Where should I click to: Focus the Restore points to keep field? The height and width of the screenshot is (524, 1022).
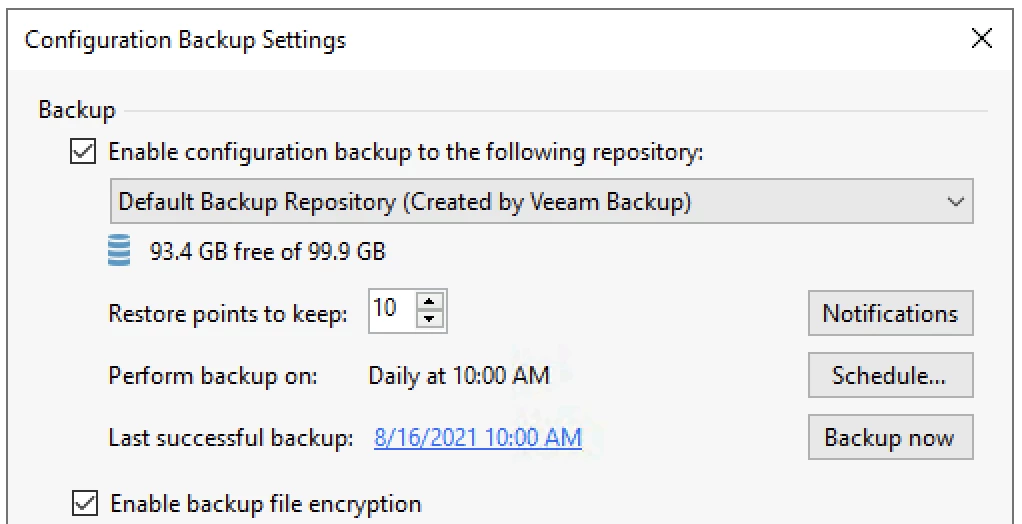390,311
